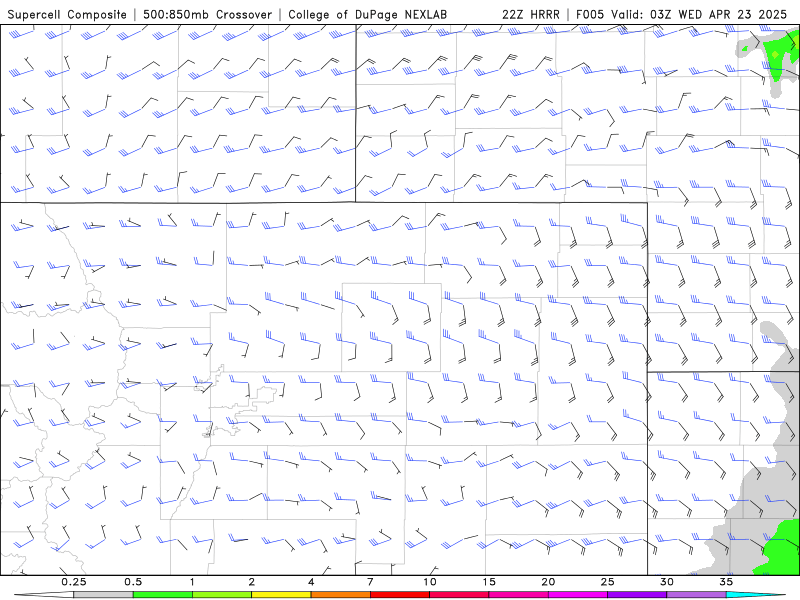Viewport: 800px width, 600px height.
Task: Click the '1' legend value
Action: [192, 582]
